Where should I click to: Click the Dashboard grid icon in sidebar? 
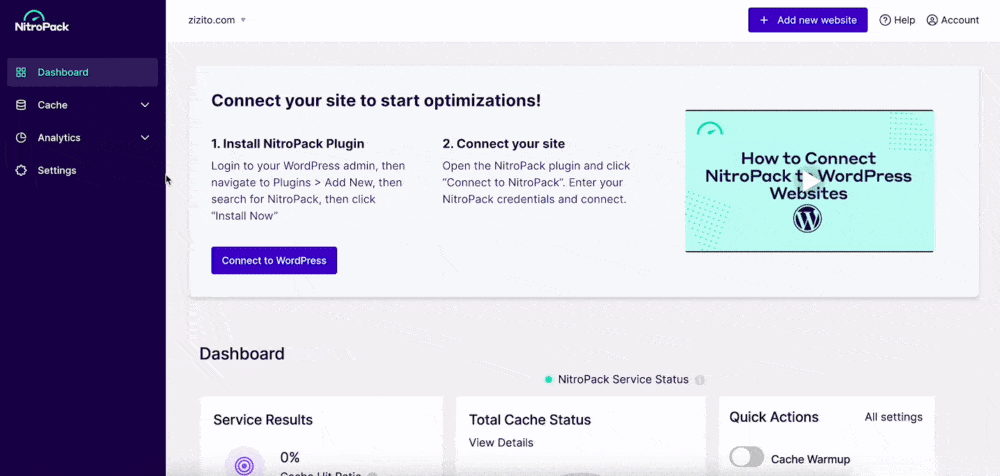point(21,72)
